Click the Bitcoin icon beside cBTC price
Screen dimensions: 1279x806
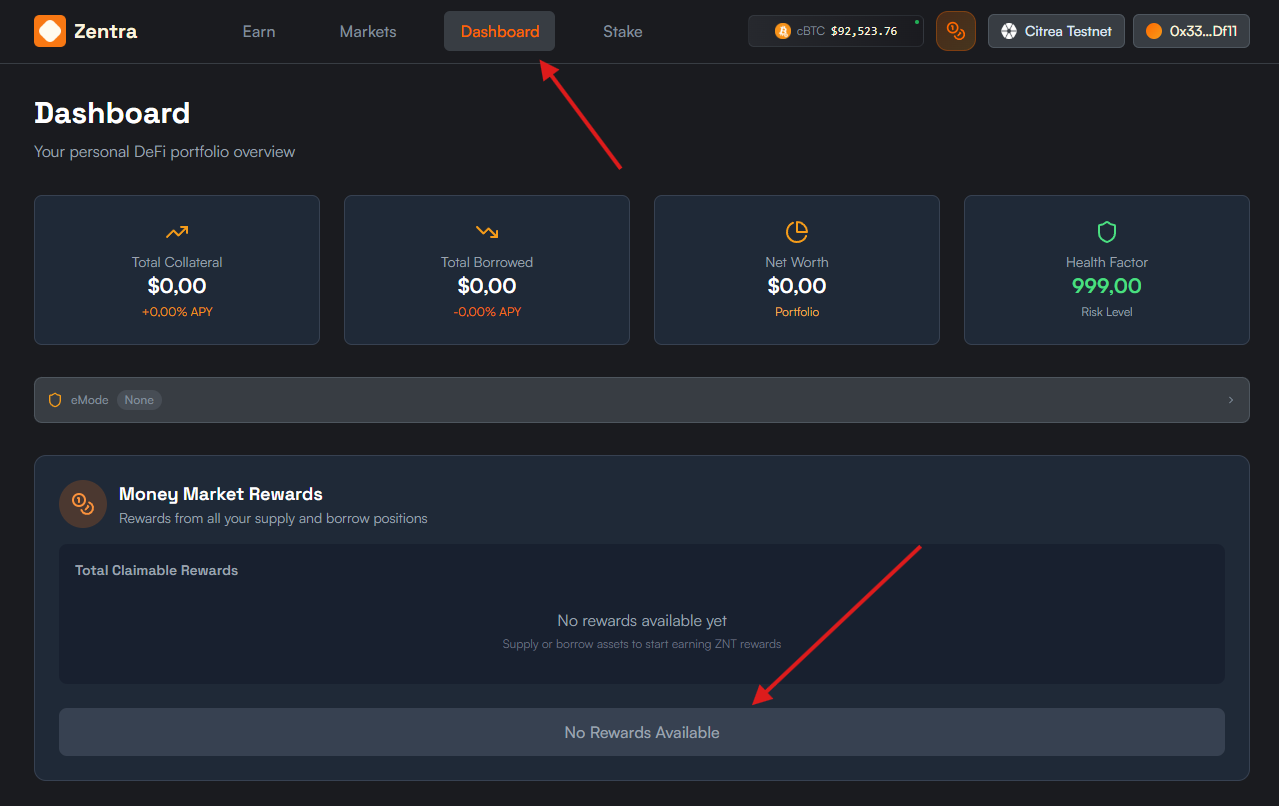(782, 31)
